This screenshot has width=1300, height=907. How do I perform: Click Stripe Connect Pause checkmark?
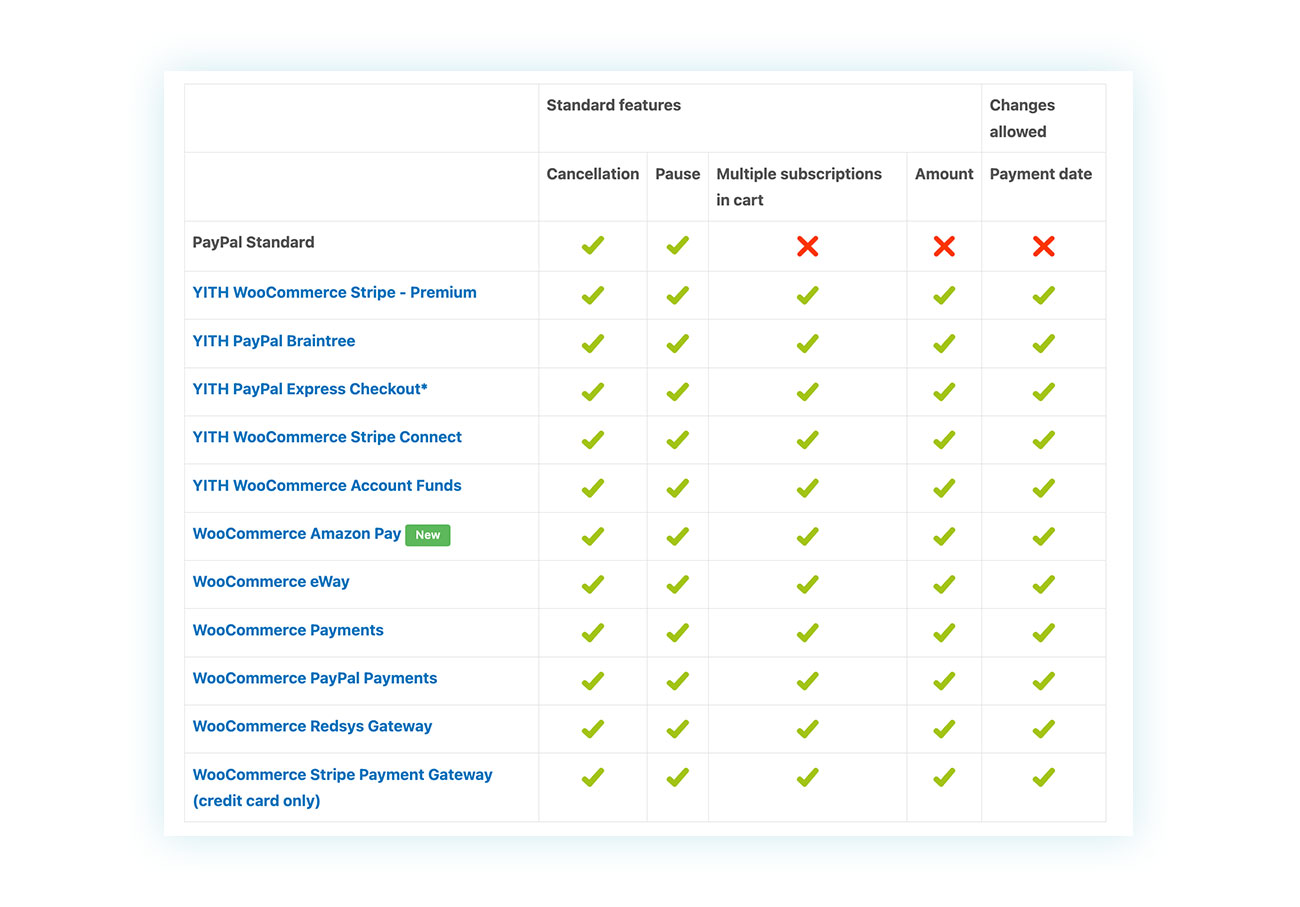coord(678,439)
